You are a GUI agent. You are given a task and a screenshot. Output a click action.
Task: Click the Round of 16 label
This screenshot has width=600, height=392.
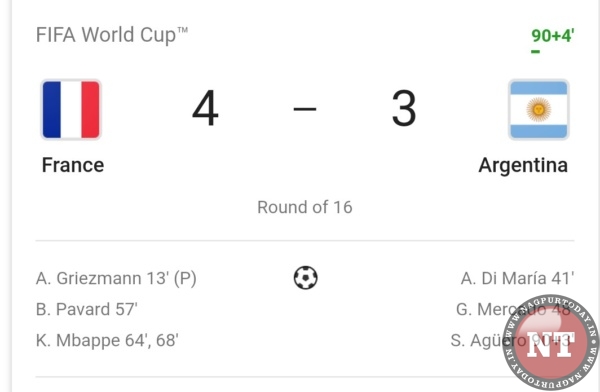pos(305,207)
